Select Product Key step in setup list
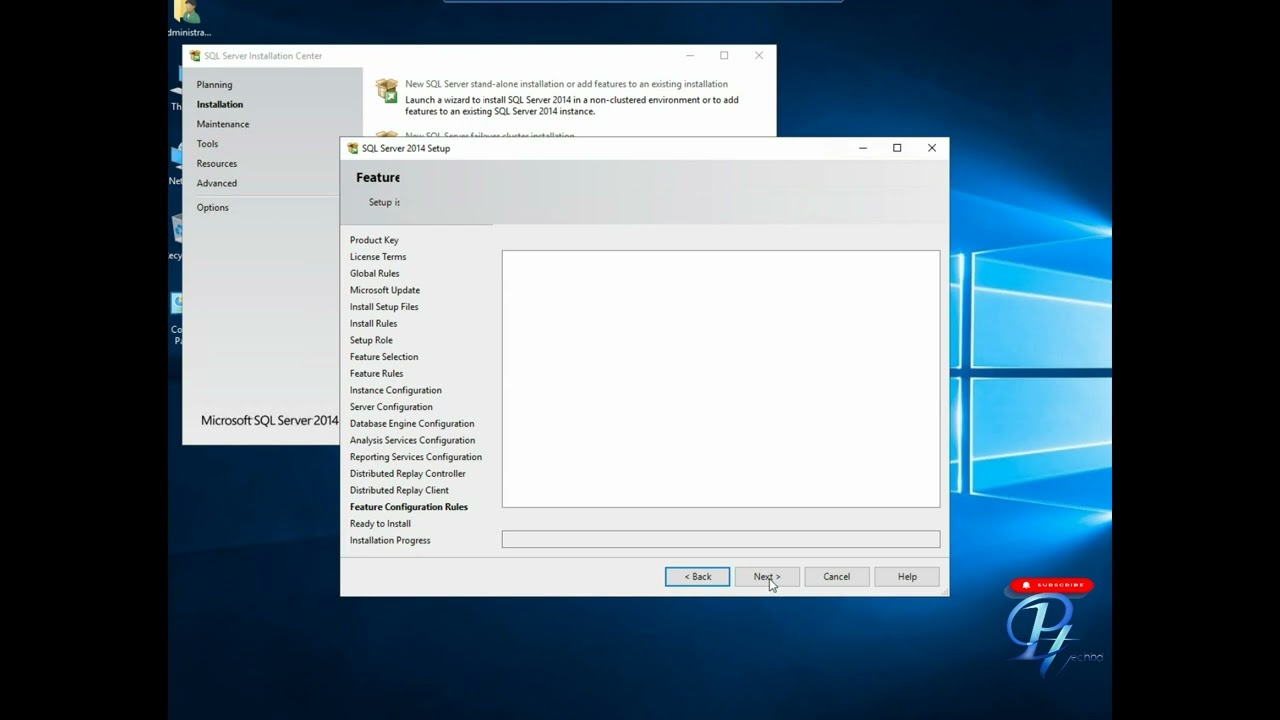 click(x=374, y=240)
